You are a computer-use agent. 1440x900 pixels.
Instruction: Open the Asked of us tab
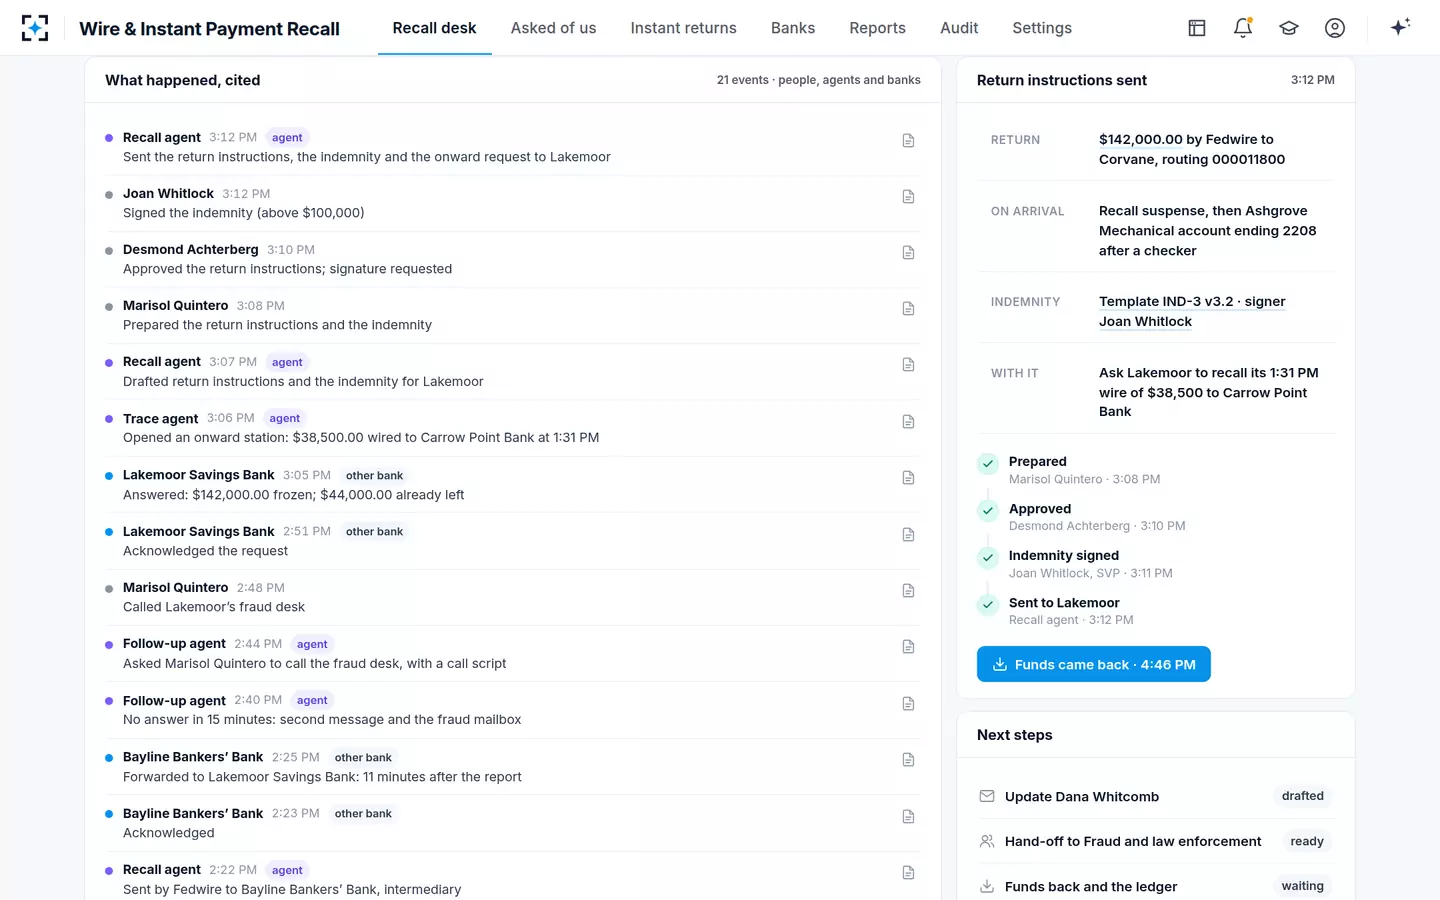553,28
